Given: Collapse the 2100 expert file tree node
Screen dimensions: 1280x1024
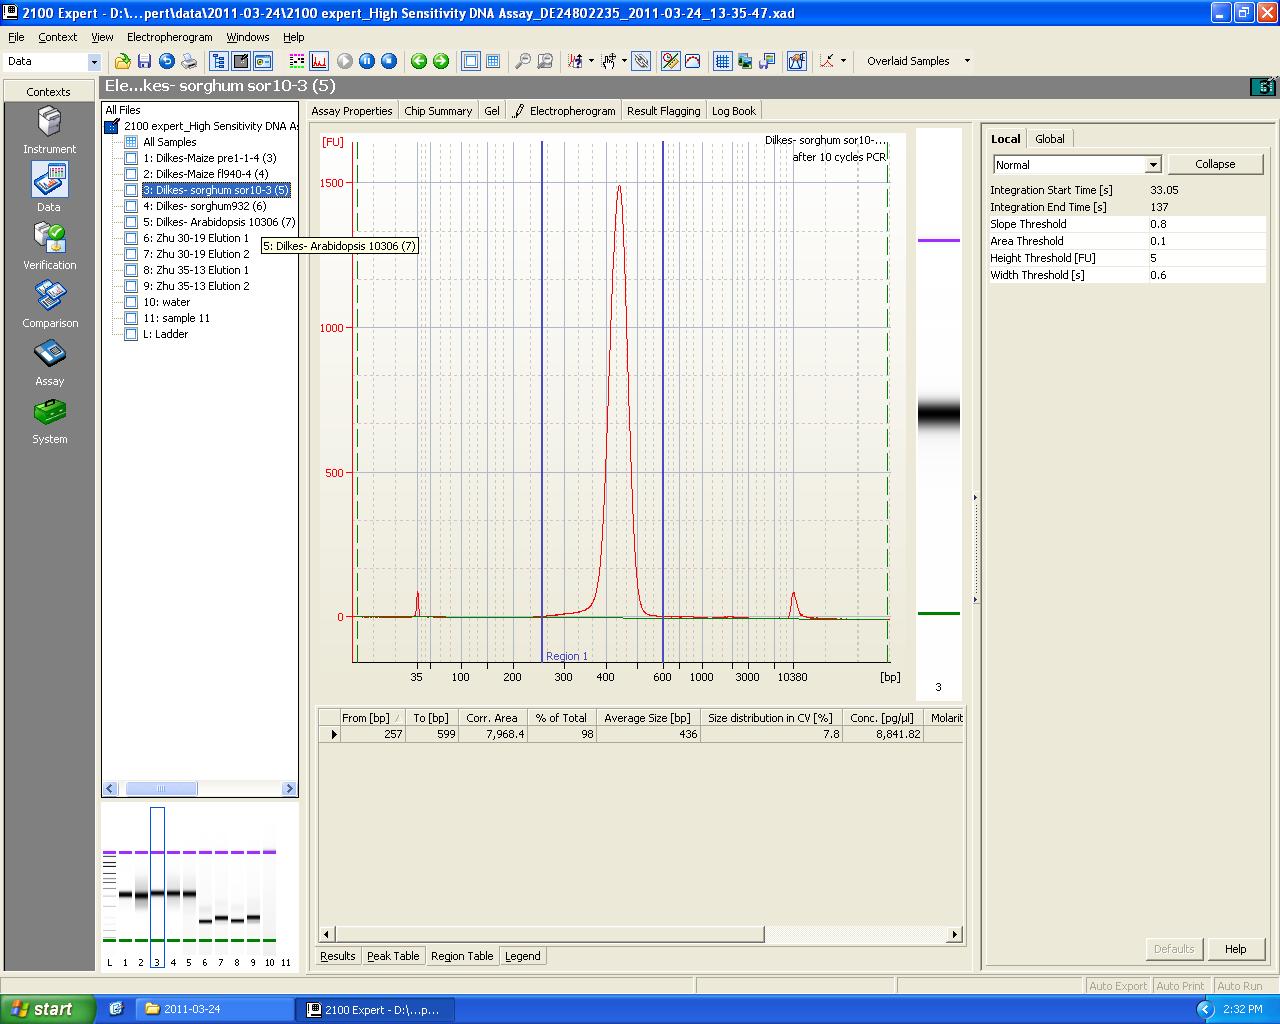Looking at the screenshot, I should click(112, 126).
